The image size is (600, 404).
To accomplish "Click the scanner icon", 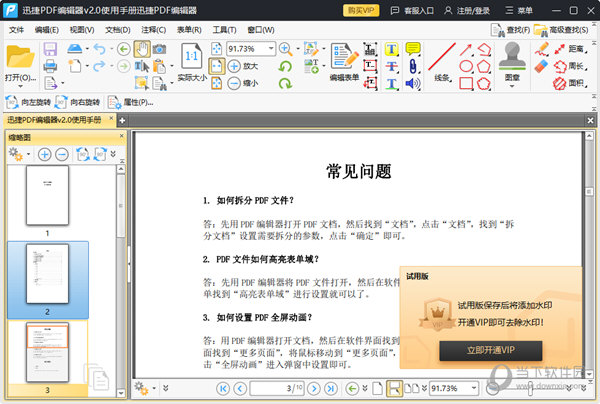I will coord(75,49).
